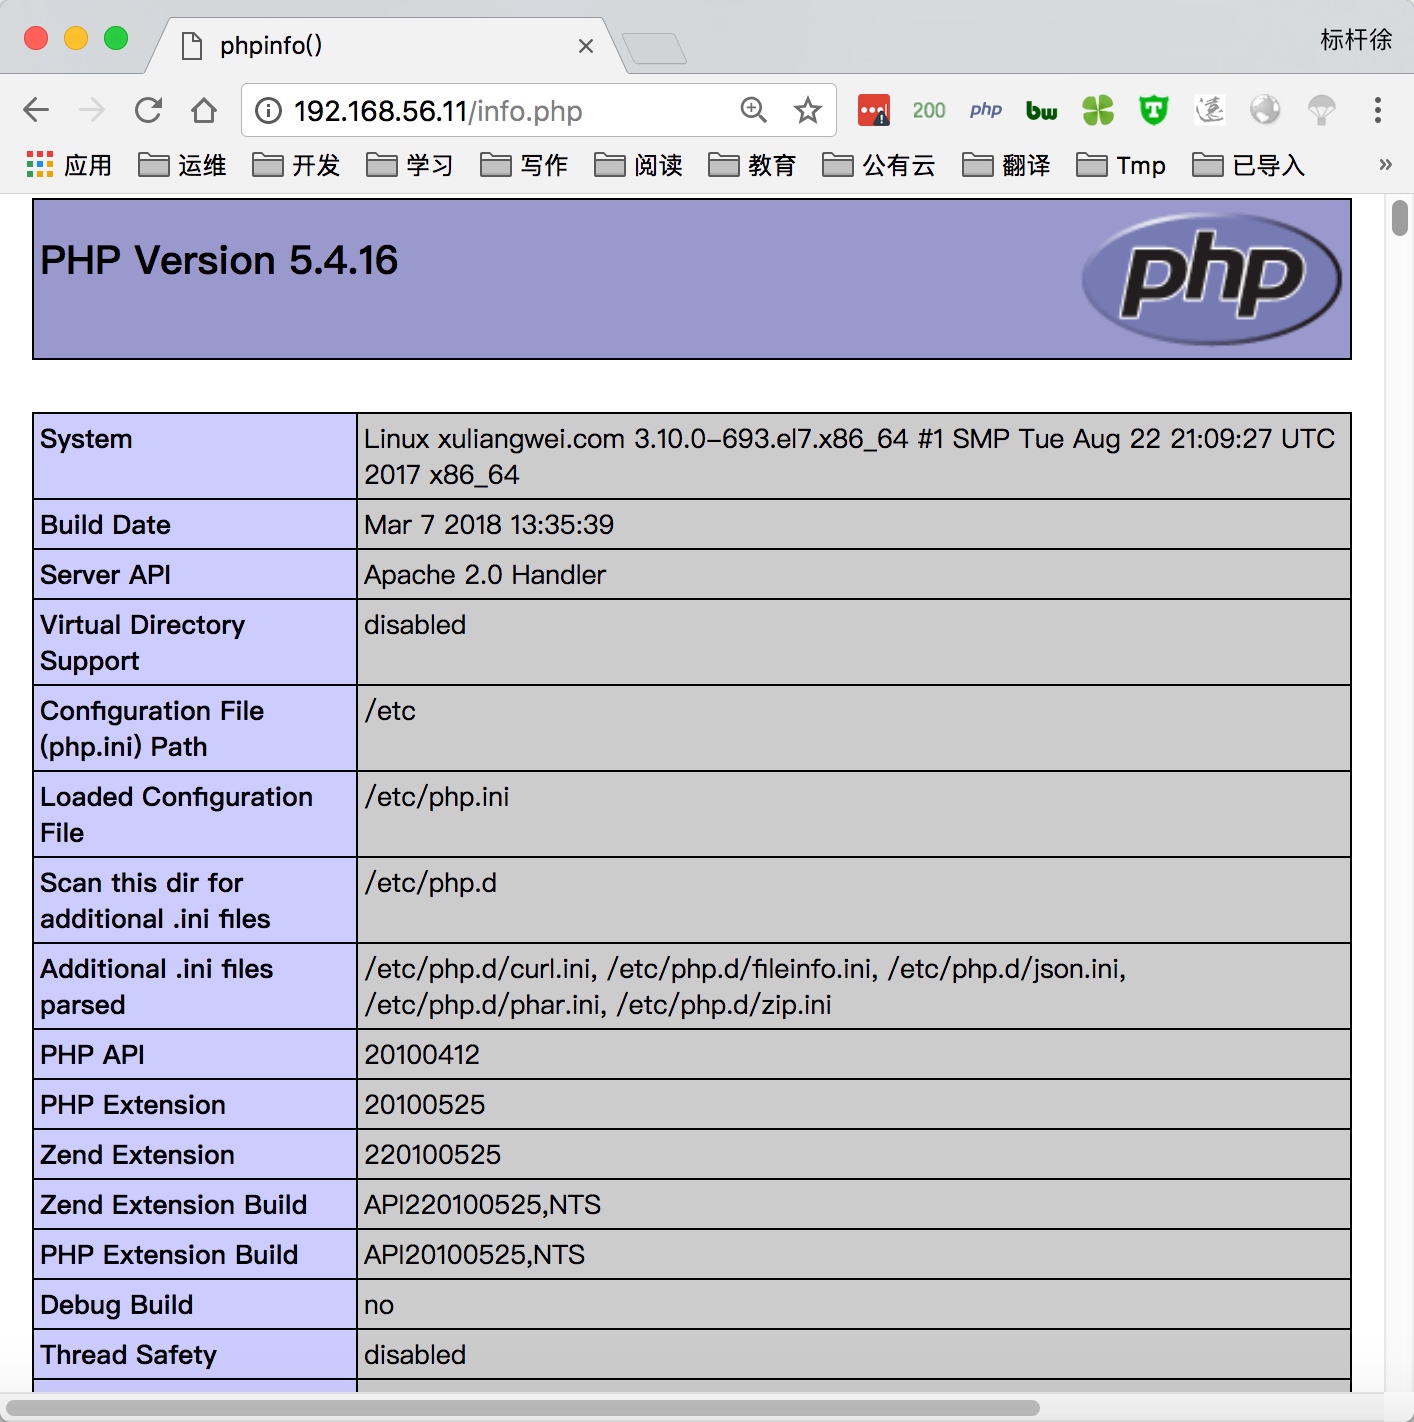Click the forward navigation arrow
This screenshot has width=1414, height=1422.
click(x=92, y=110)
